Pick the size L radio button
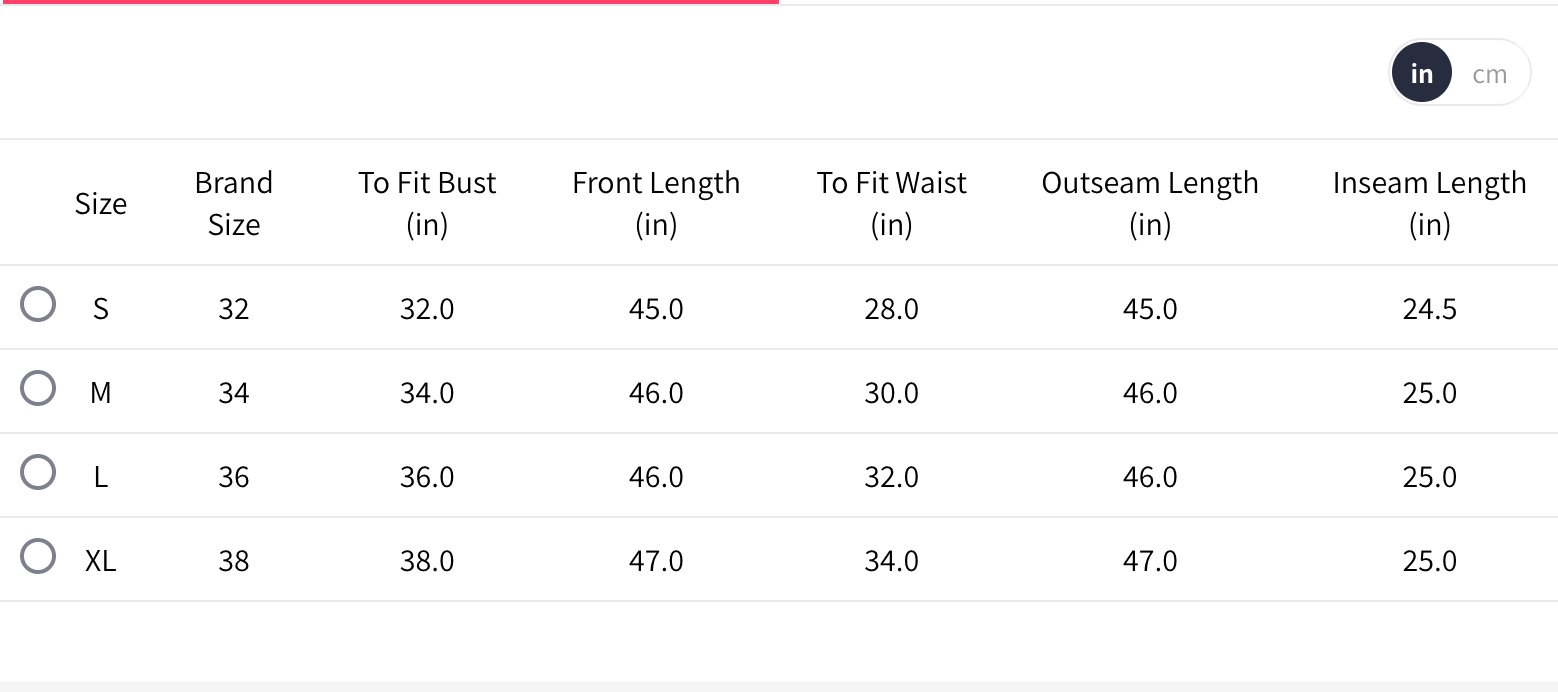Viewport: 1558px width, 692px height. [x=38, y=473]
